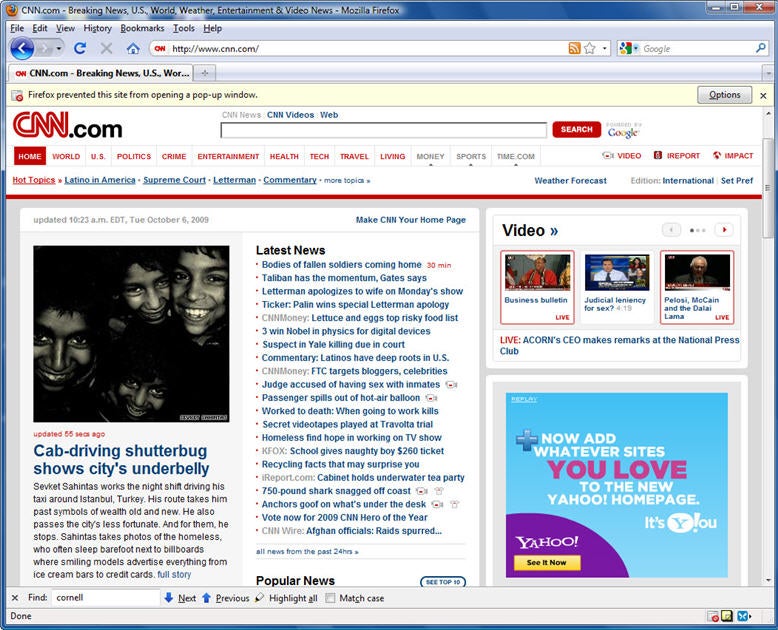Open 3 win Nobel in physics story
The width and height of the screenshot is (778, 630).
click(346, 331)
